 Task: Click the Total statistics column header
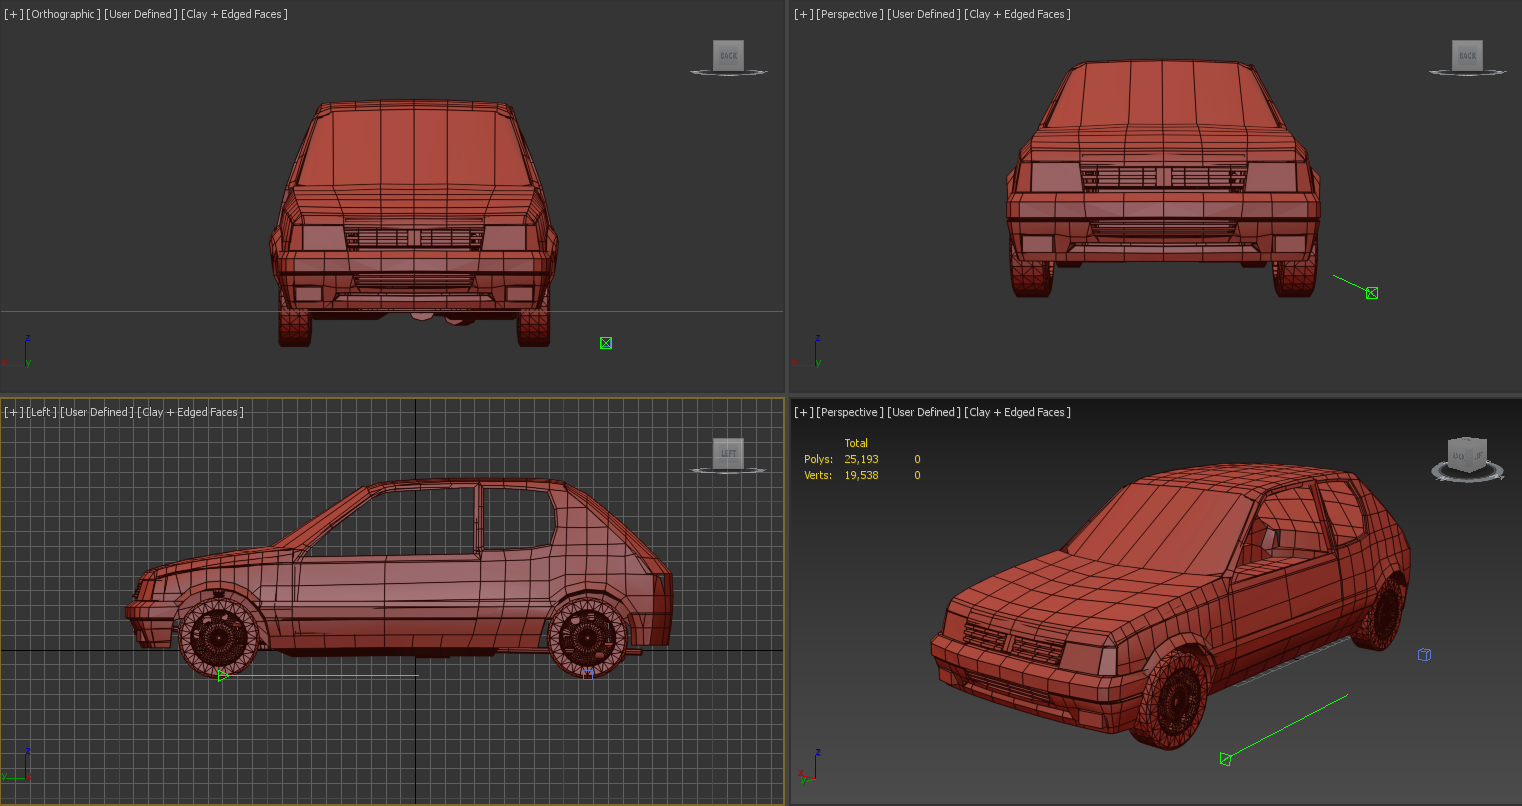click(x=856, y=443)
